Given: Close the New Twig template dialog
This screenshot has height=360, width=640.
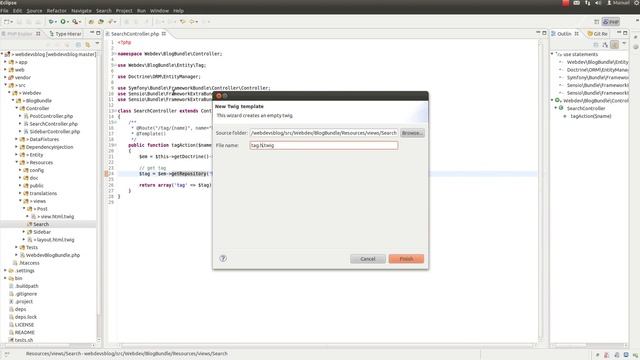Looking at the screenshot, I should tap(218, 96).
